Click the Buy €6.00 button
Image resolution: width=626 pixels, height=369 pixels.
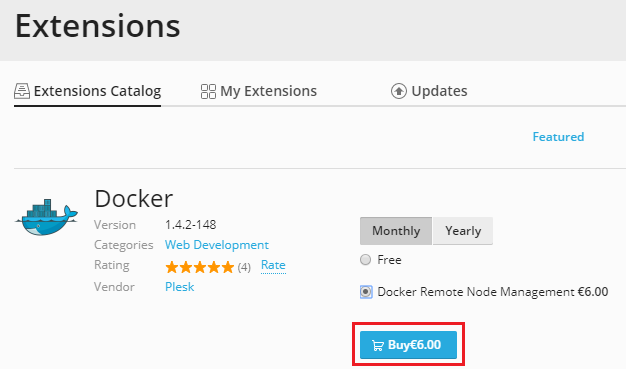tap(408, 345)
